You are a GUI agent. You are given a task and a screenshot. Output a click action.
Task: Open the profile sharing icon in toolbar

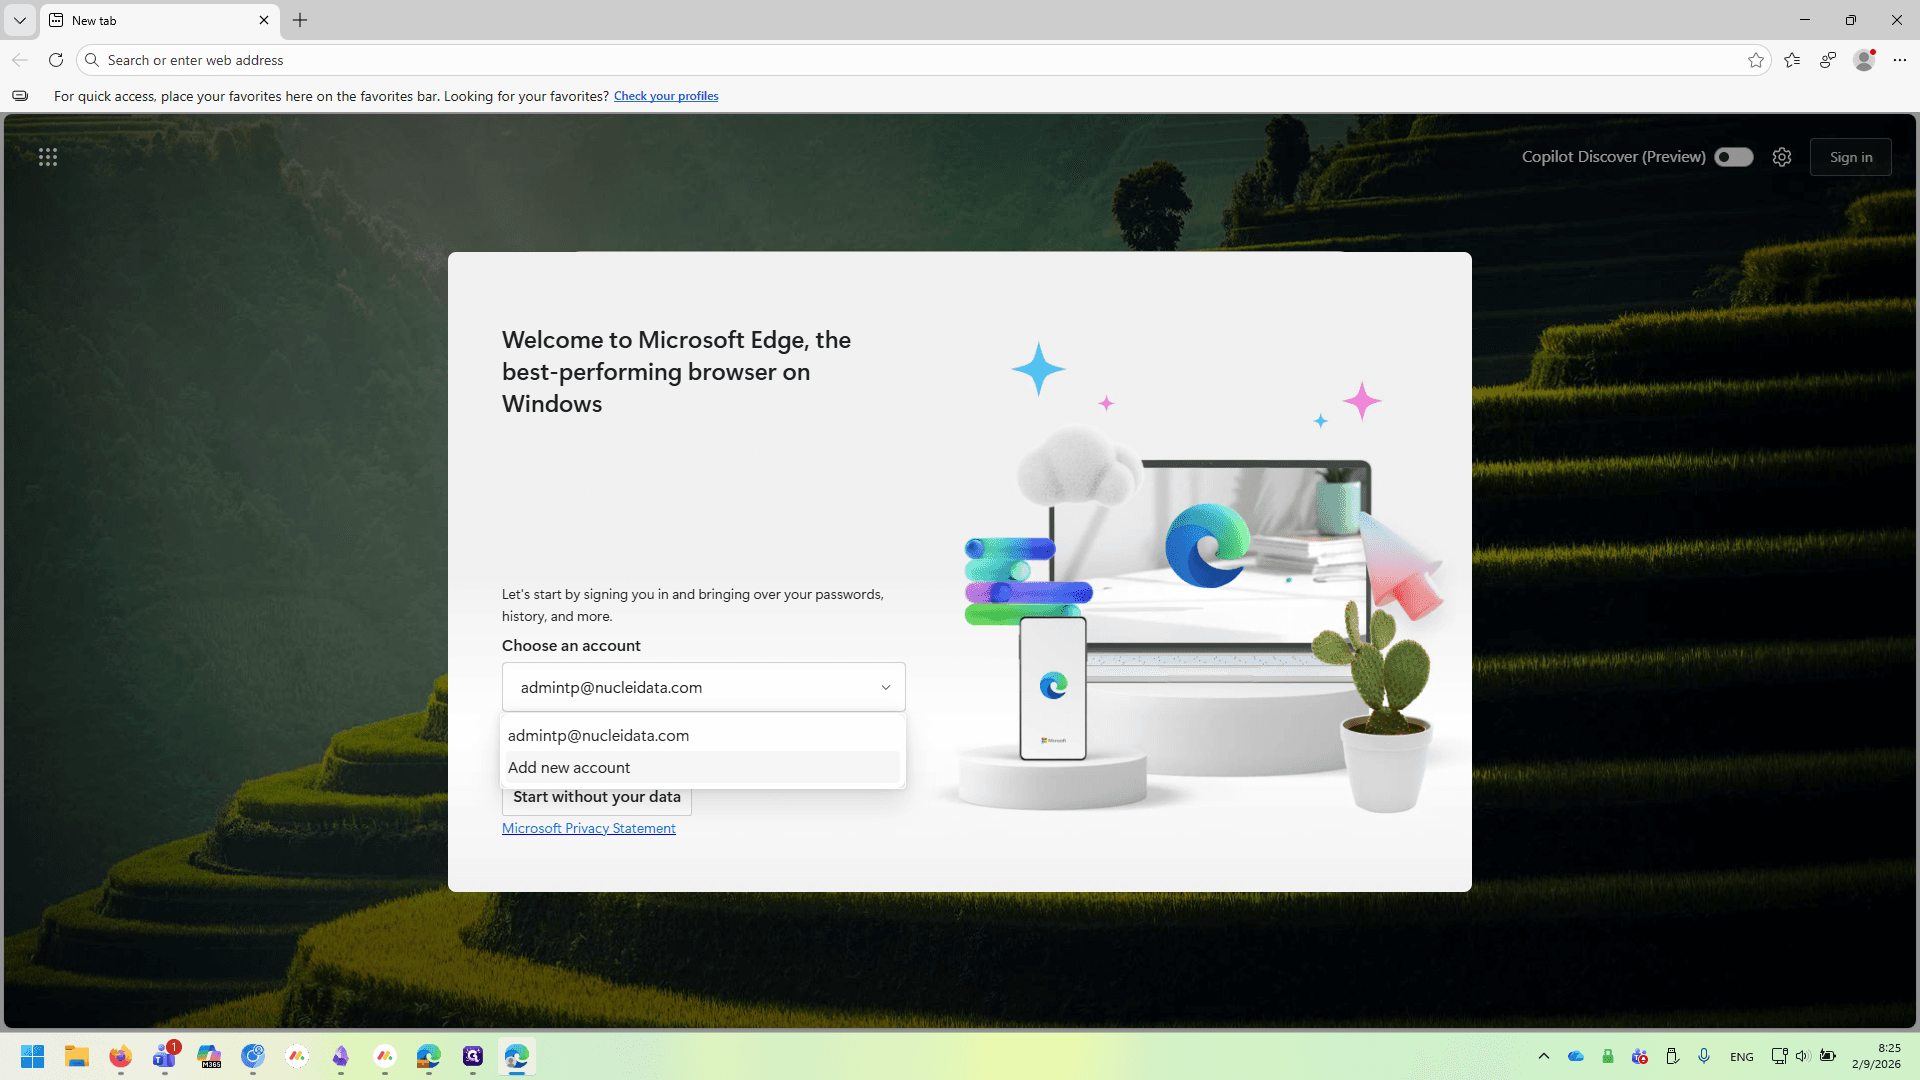(x=1828, y=60)
